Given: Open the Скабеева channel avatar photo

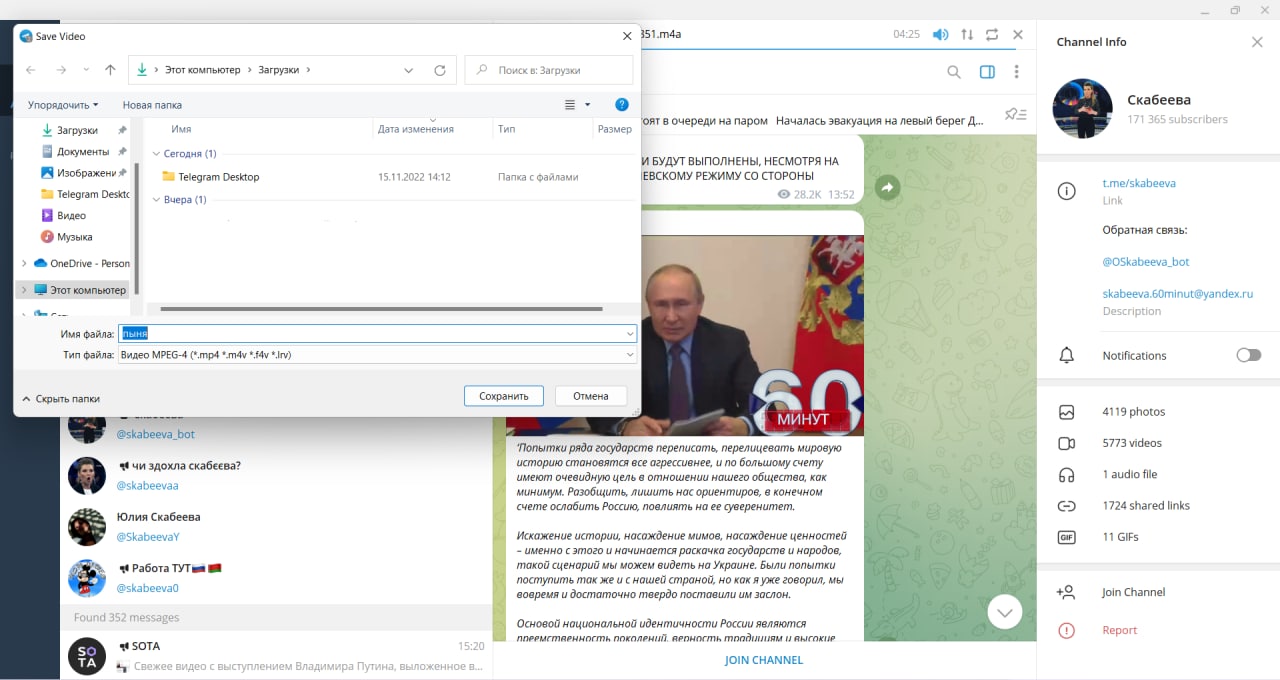Looking at the screenshot, I should pos(1083,108).
